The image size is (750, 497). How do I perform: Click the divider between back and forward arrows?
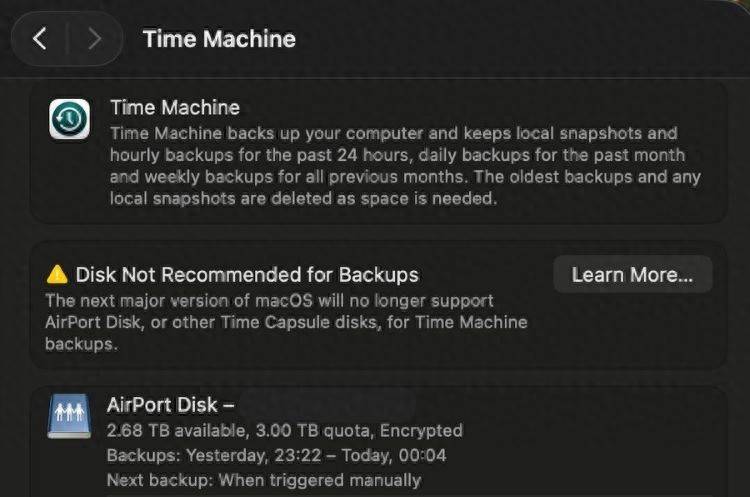coord(68,38)
